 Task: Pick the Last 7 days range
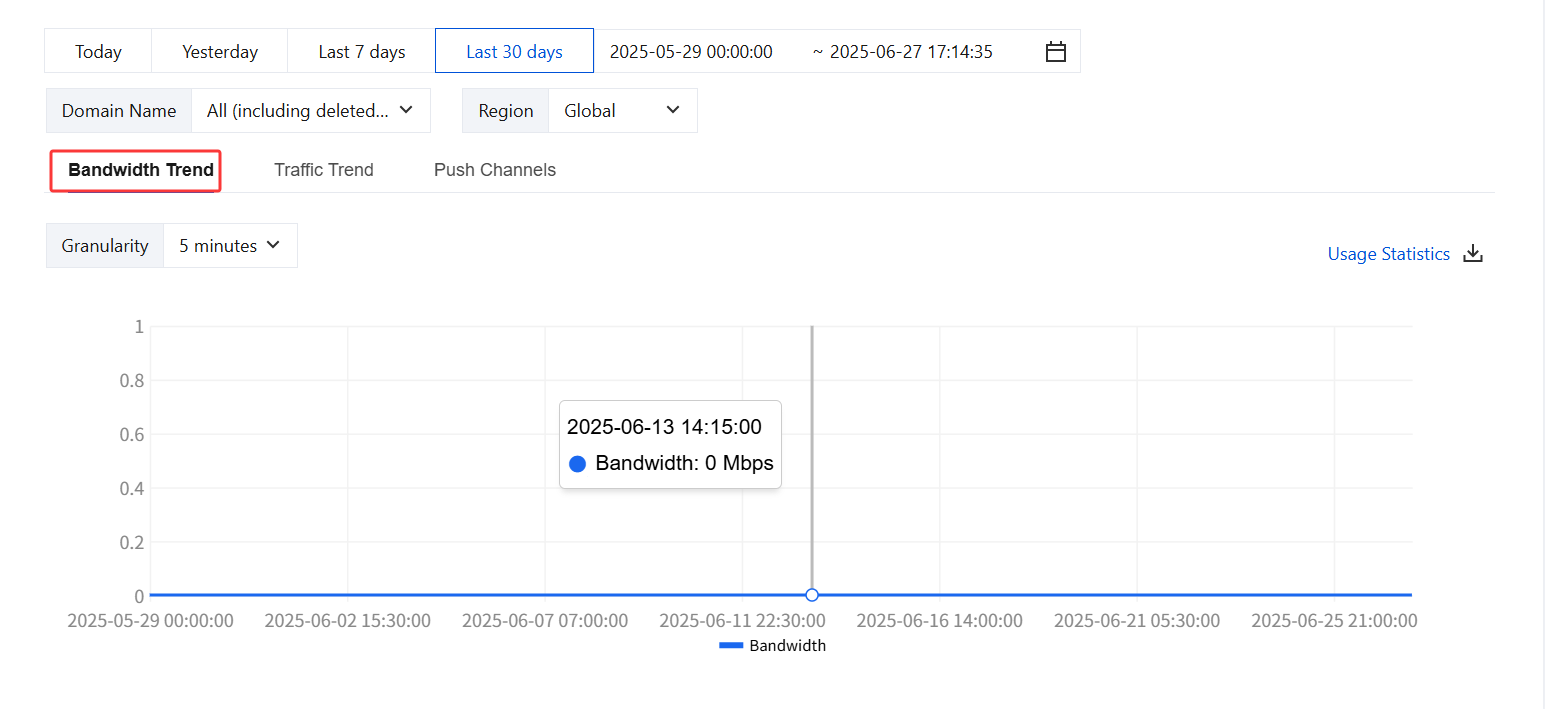pyautogui.click(x=362, y=52)
